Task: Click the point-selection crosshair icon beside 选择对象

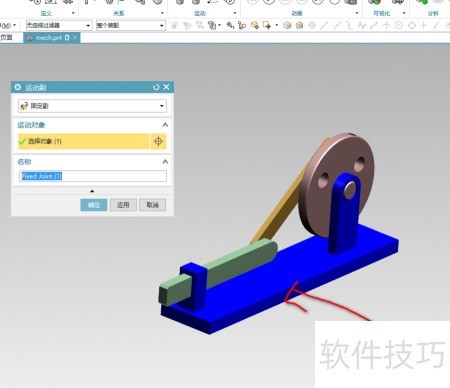Action: tap(158, 141)
